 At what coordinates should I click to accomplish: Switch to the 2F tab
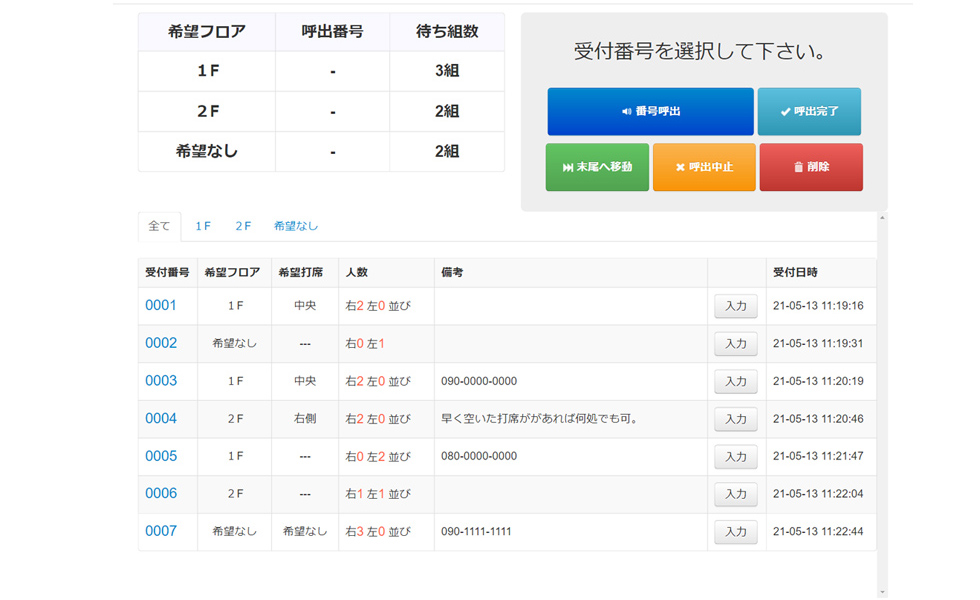[243, 226]
